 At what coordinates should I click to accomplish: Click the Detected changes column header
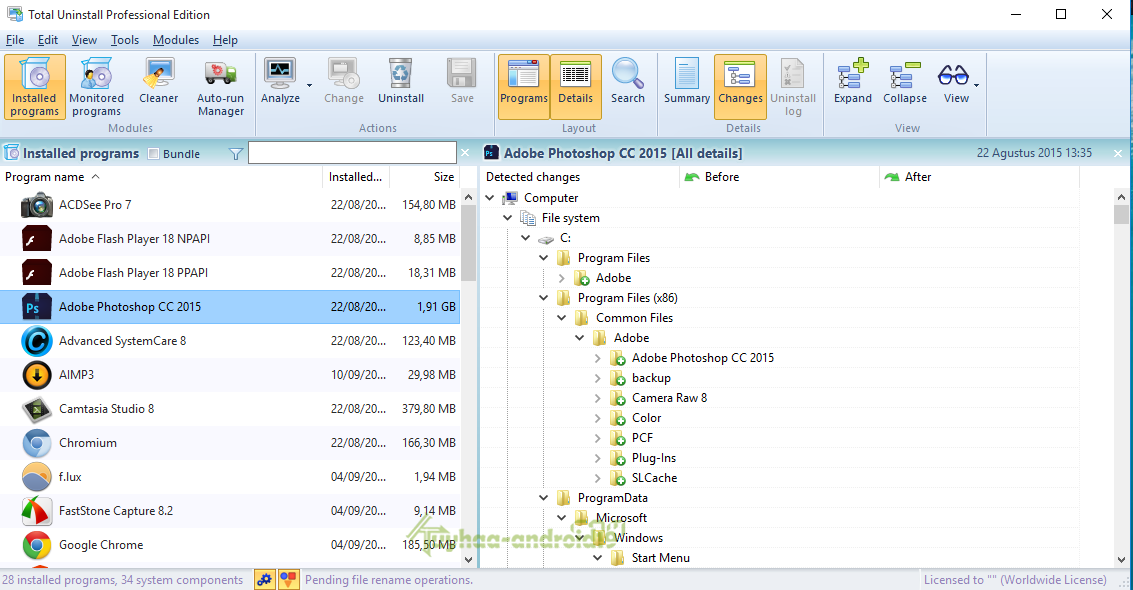point(581,177)
